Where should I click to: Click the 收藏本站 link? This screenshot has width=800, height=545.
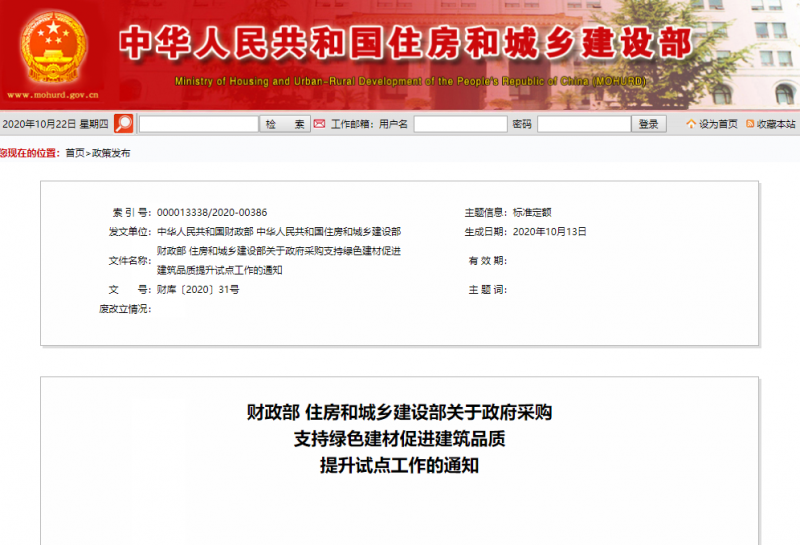776,124
